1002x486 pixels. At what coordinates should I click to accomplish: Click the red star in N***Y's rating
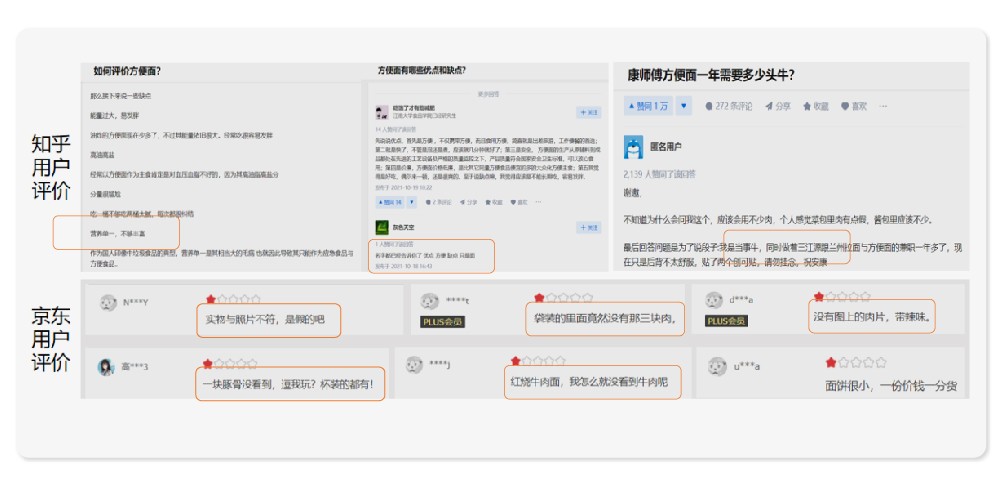click(210, 299)
